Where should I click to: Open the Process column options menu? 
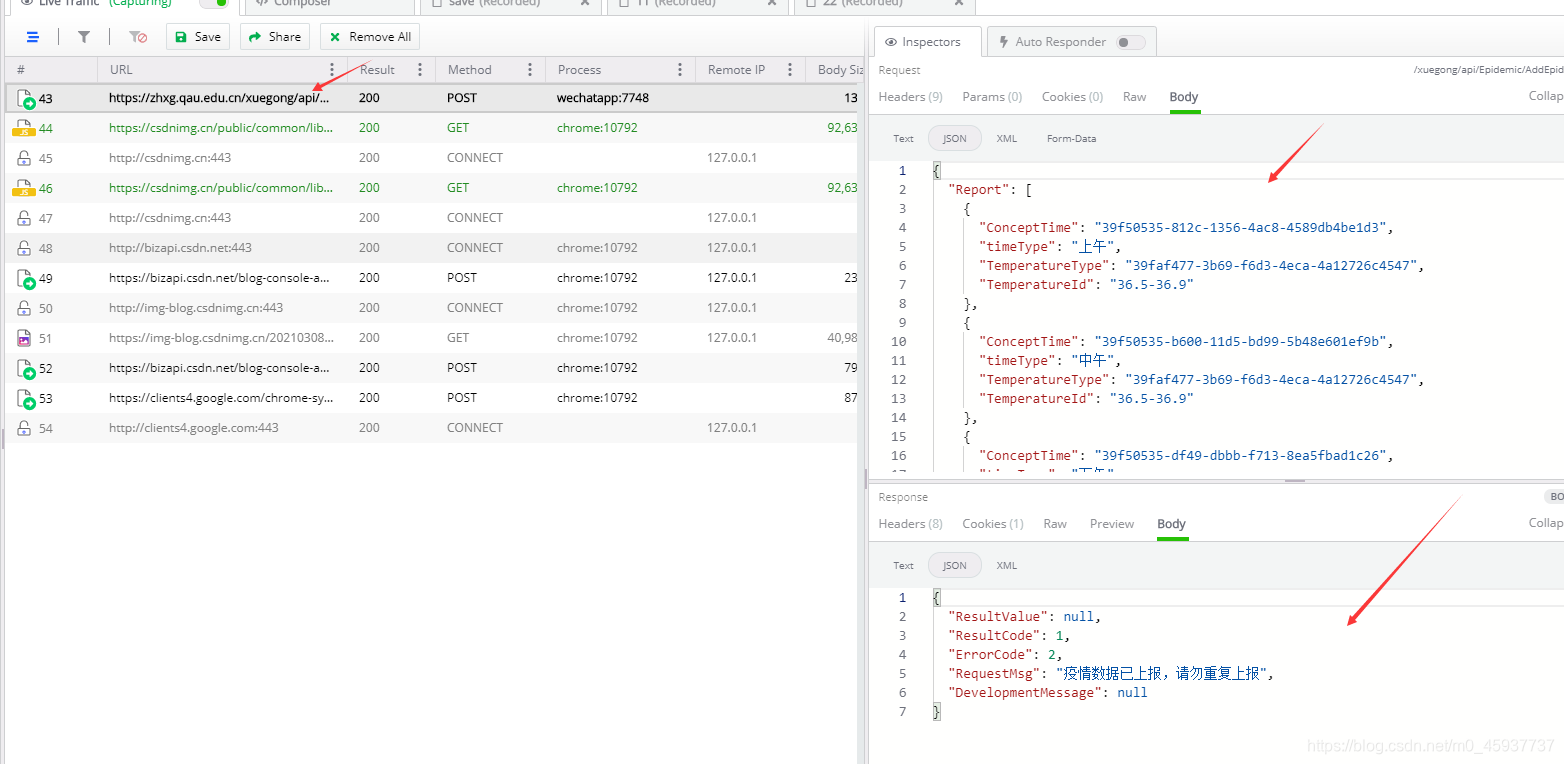point(680,70)
